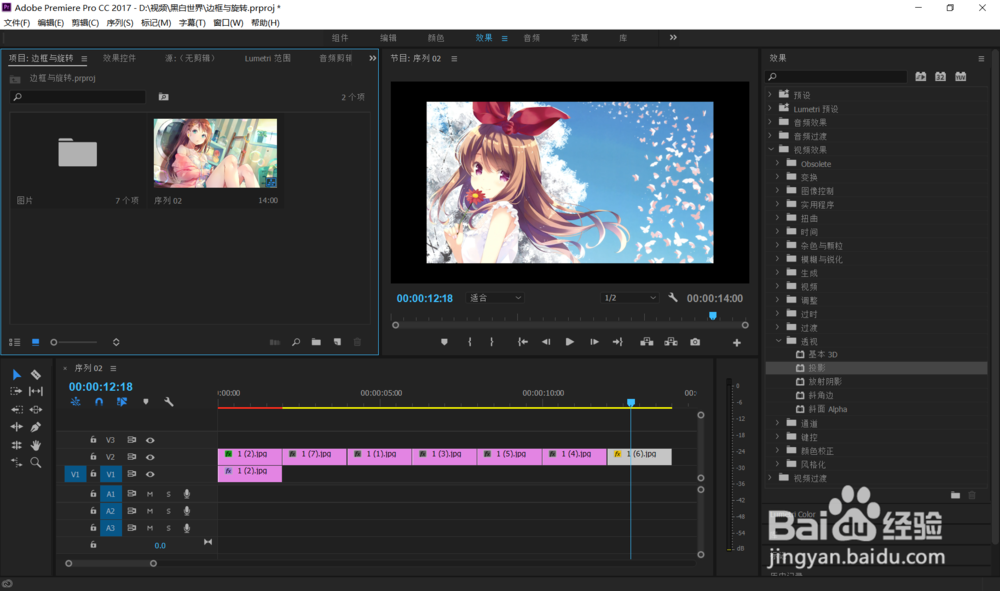Click the thumbnail size zoom slider handle
This screenshot has width=1000, height=591.
[54, 342]
